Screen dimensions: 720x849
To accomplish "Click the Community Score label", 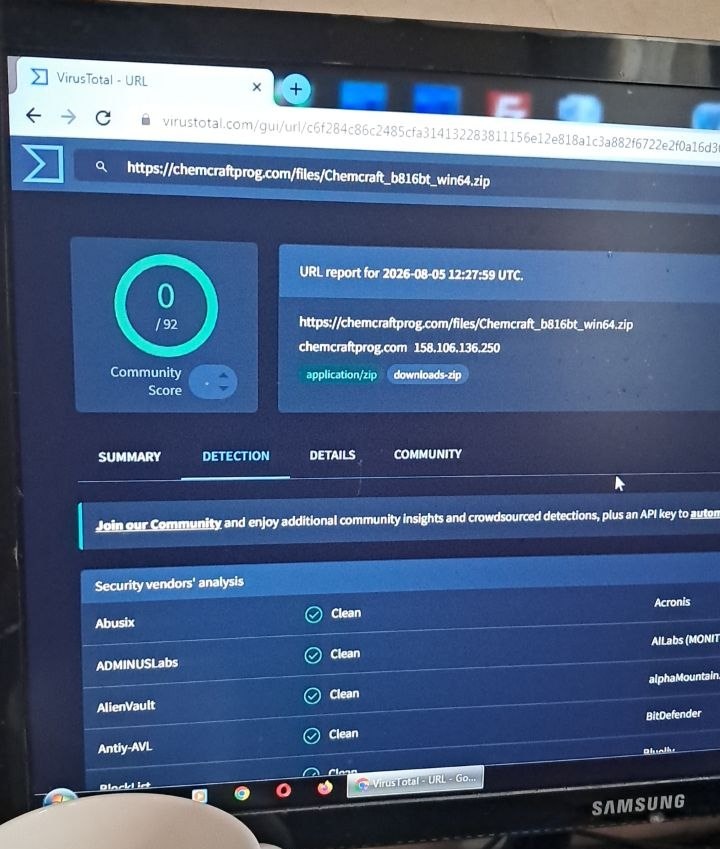I will (146, 381).
